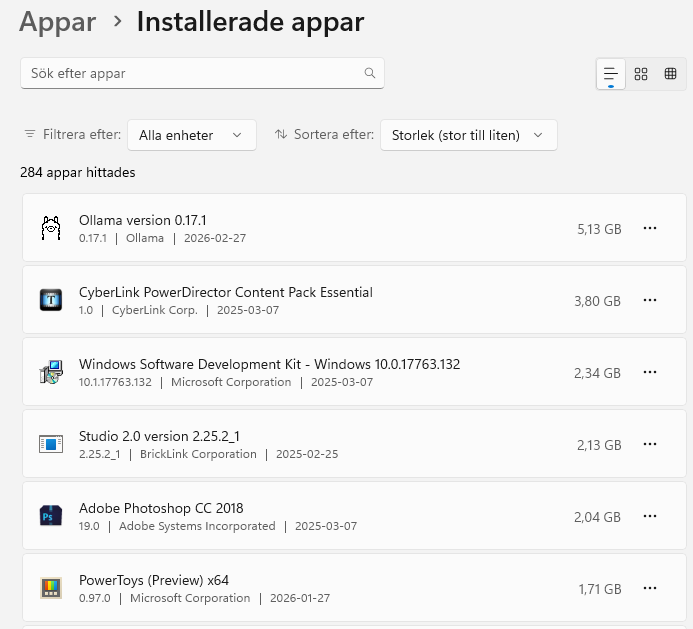Open more options for Windows Software Development Kit
Image resolution: width=693 pixels, height=629 pixels.
click(x=650, y=372)
